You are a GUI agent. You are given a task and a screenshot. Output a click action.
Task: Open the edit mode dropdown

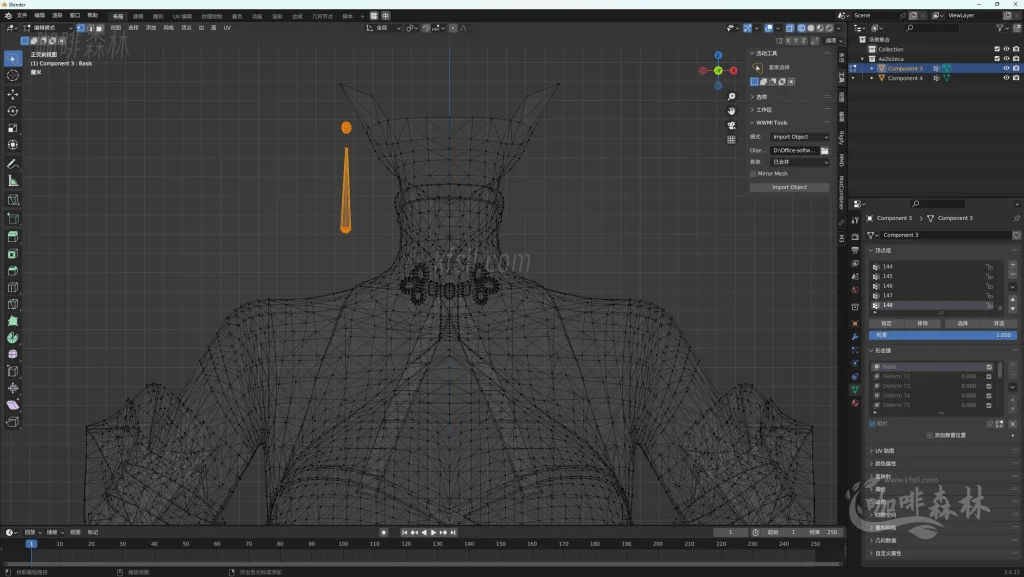click(x=47, y=28)
